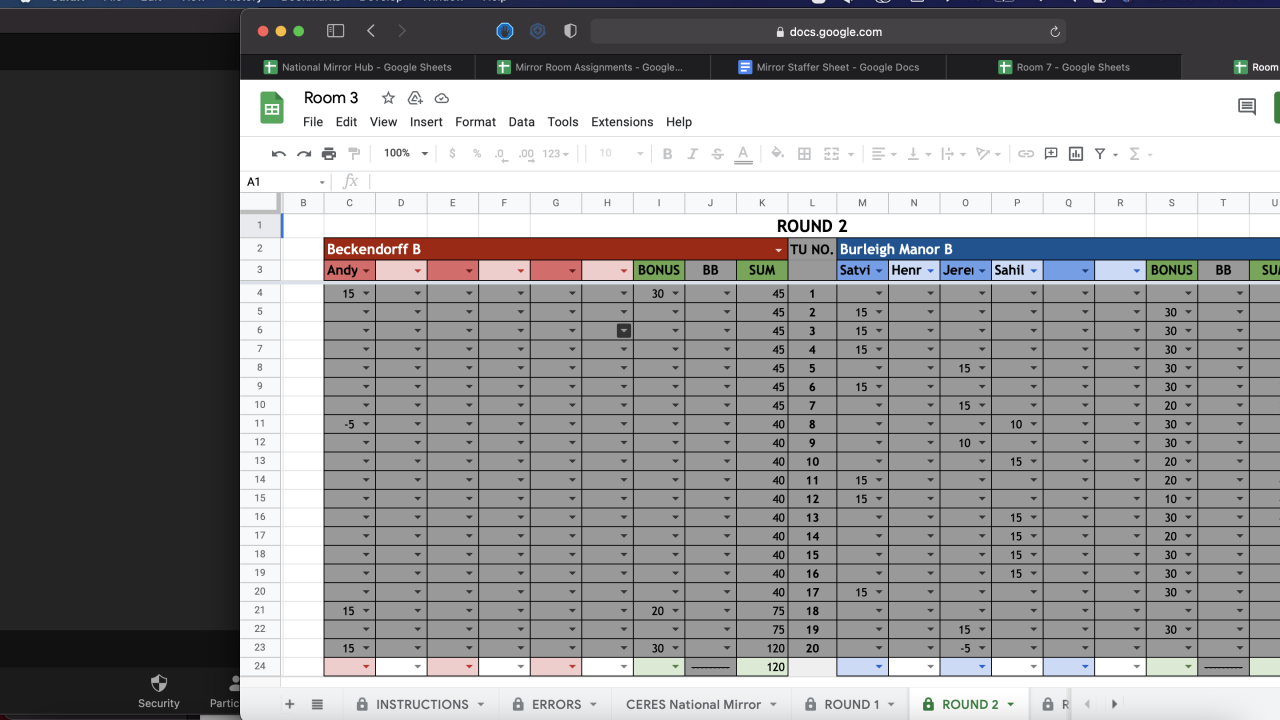Image resolution: width=1280 pixels, height=720 pixels.
Task: Open the INSTRUCTIONS sheet tab
Action: (421, 704)
